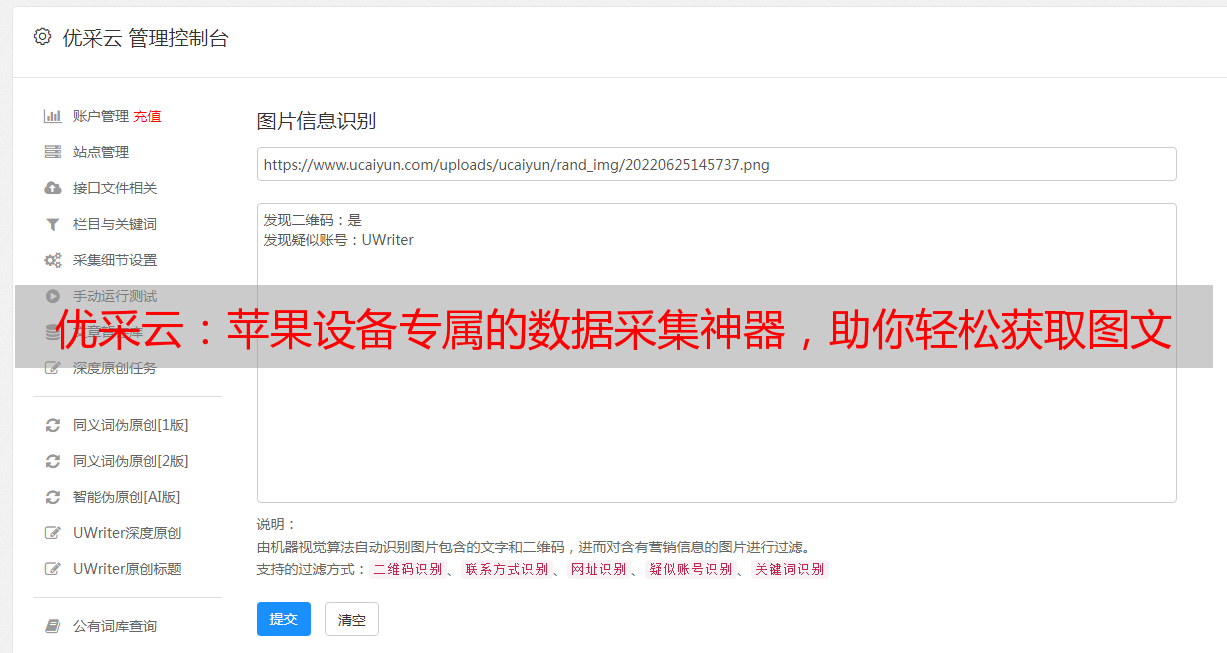Screen dimensions: 1227x653
Task: Open UWriter原创标题 menu item
Action: coord(127,569)
